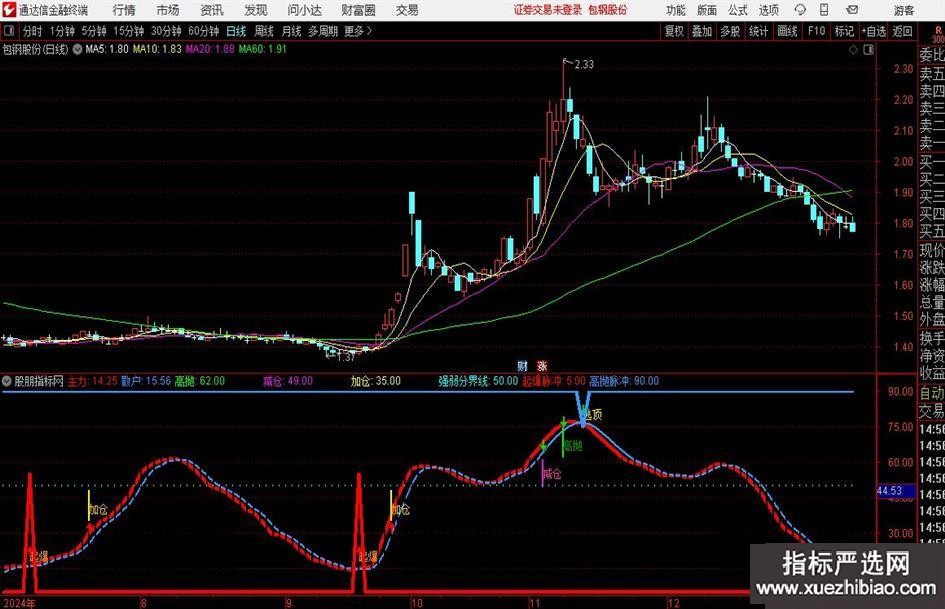Click the MA60: 1.91 indicator label
The height and width of the screenshot is (609, 945).
click(262, 49)
